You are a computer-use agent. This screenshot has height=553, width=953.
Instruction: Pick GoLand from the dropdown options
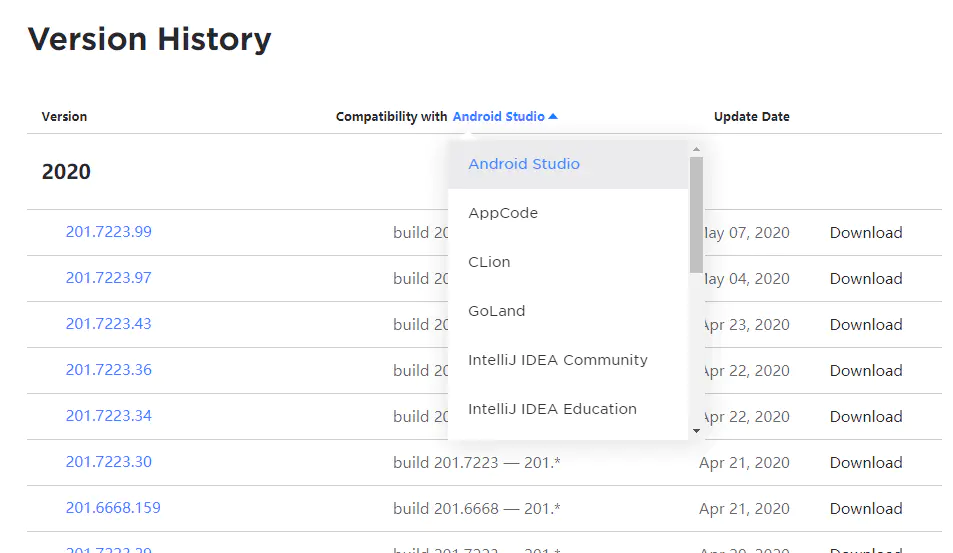pyautogui.click(x=496, y=311)
